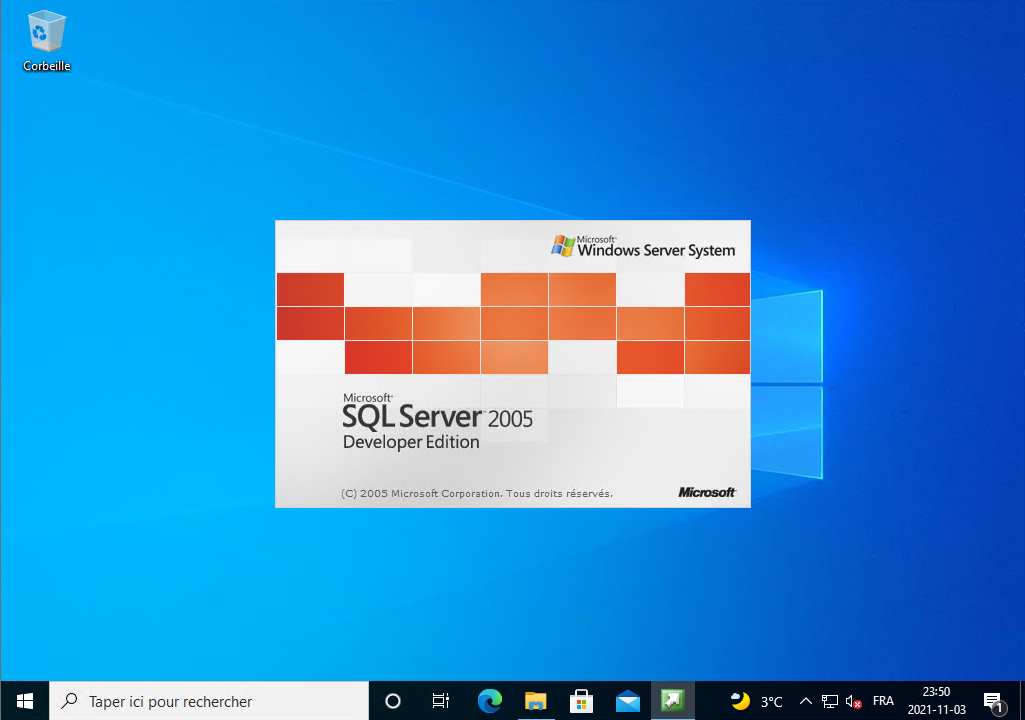Open the Windows Start menu
Image resolution: width=1025 pixels, height=720 pixels.
(25, 701)
